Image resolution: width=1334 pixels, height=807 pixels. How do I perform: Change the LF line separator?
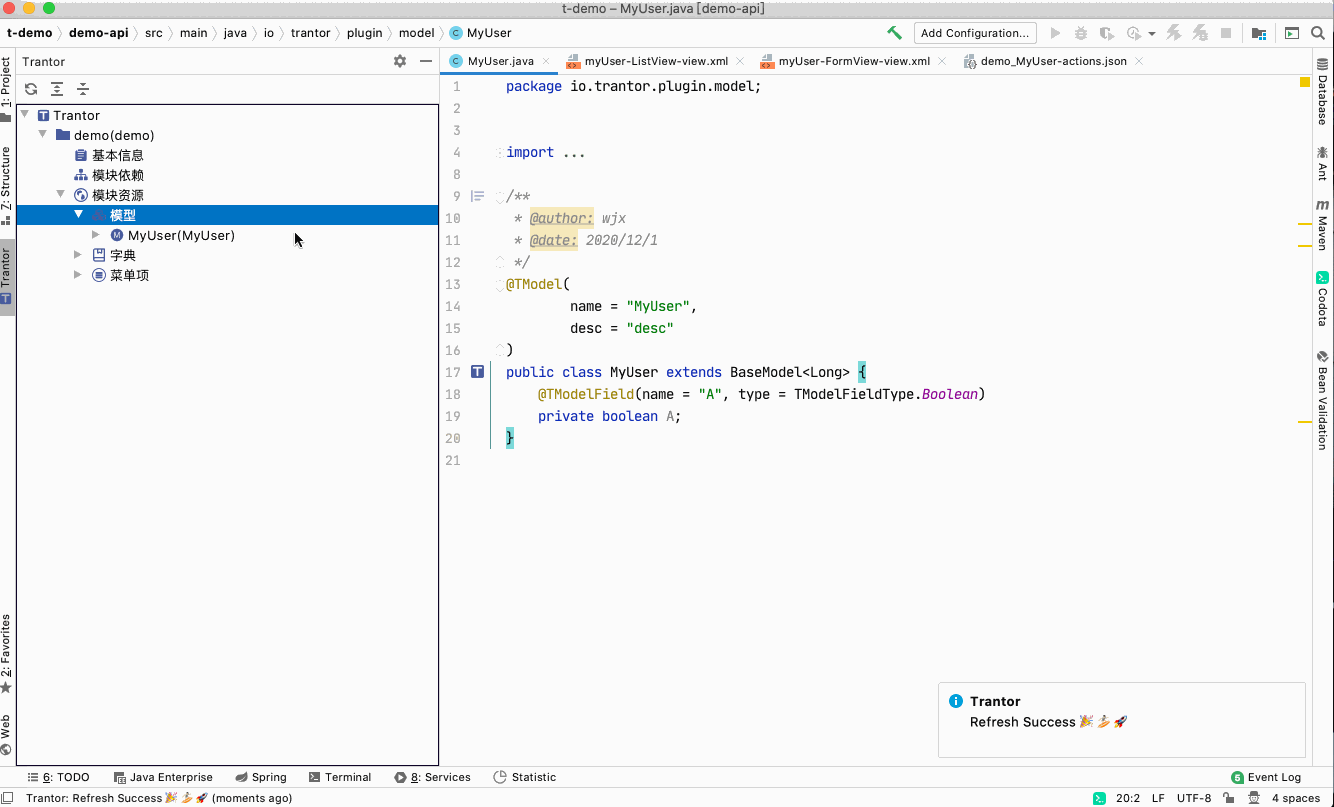(x=1158, y=798)
